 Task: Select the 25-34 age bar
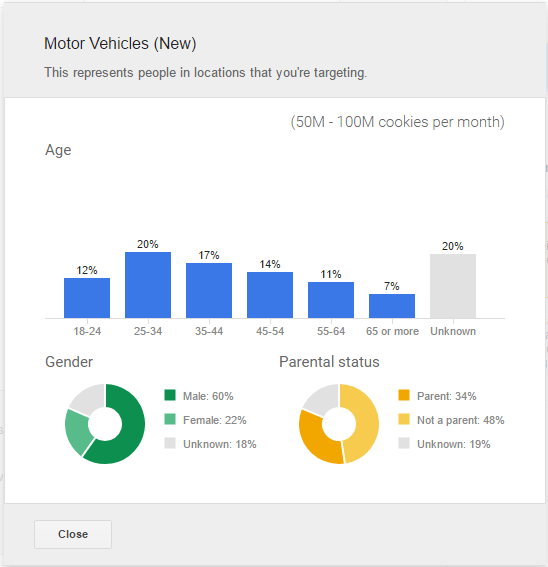pyautogui.click(x=148, y=285)
